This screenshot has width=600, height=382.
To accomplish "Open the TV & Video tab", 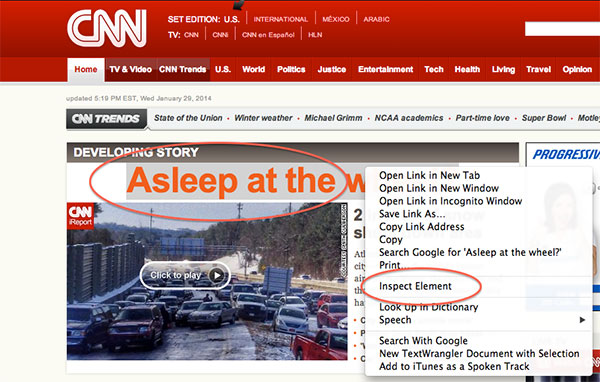I will [130, 70].
